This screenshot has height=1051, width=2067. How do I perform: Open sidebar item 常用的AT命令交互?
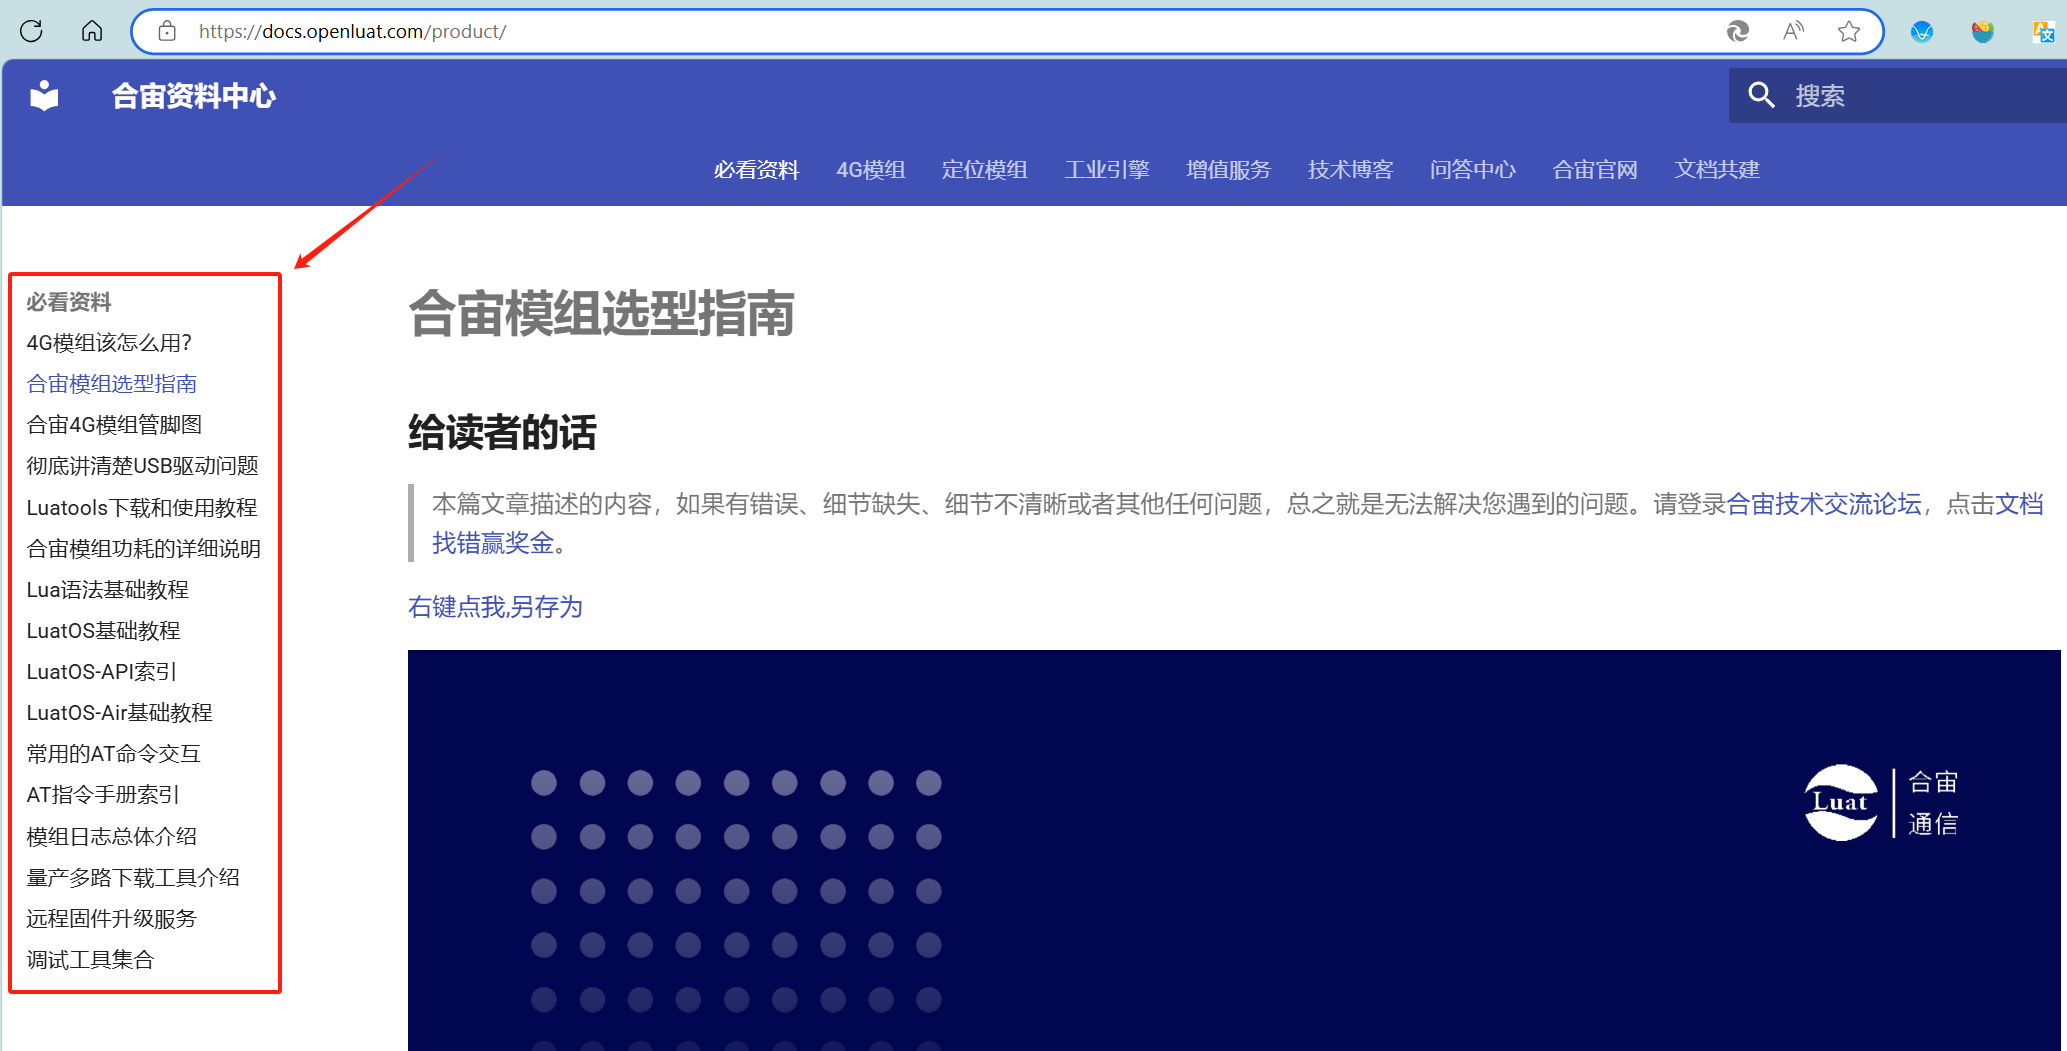pyautogui.click(x=114, y=754)
